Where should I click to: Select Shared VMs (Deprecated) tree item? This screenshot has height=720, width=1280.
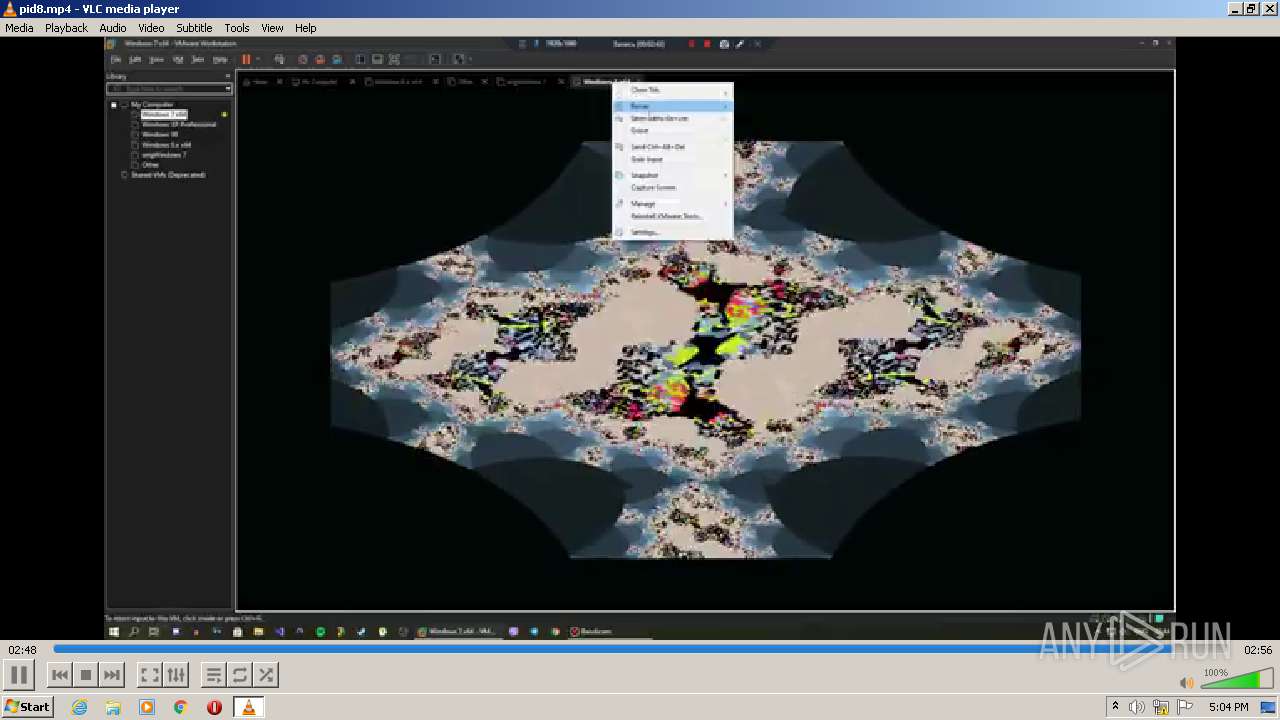(168, 175)
